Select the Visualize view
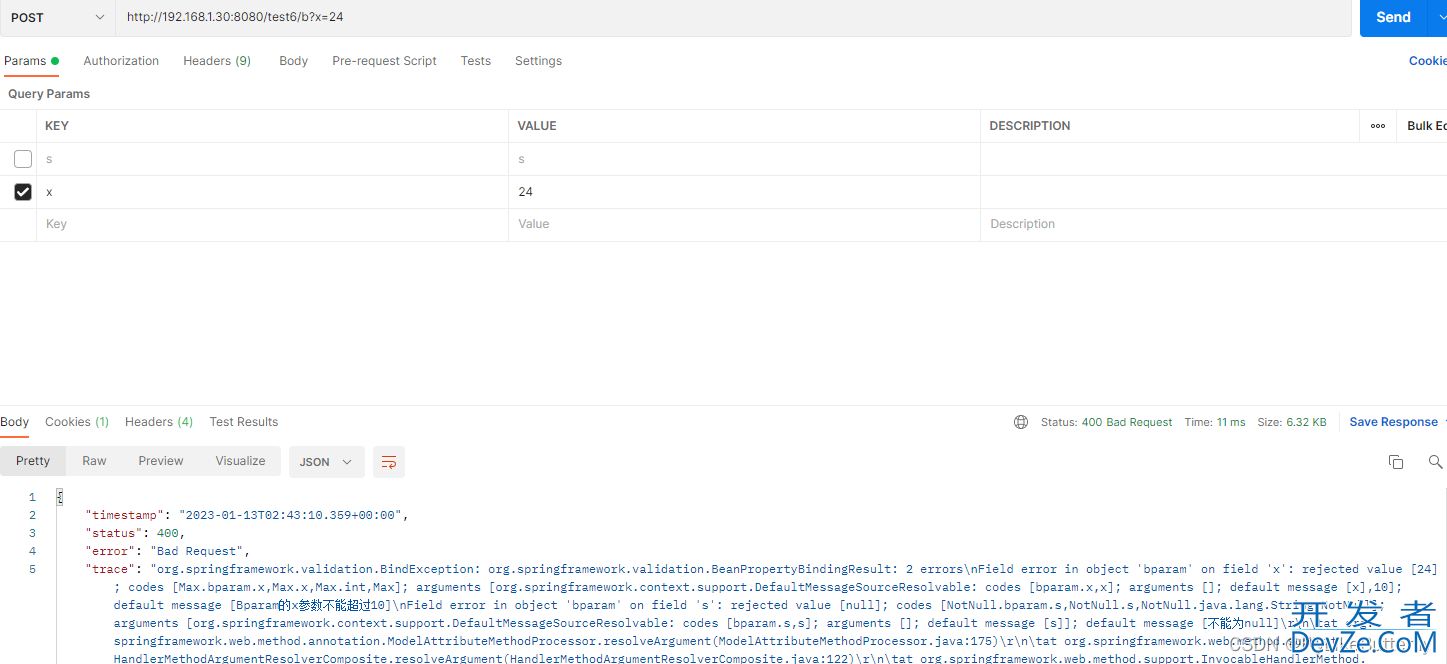This screenshot has height=664, width=1447. click(x=240, y=461)
